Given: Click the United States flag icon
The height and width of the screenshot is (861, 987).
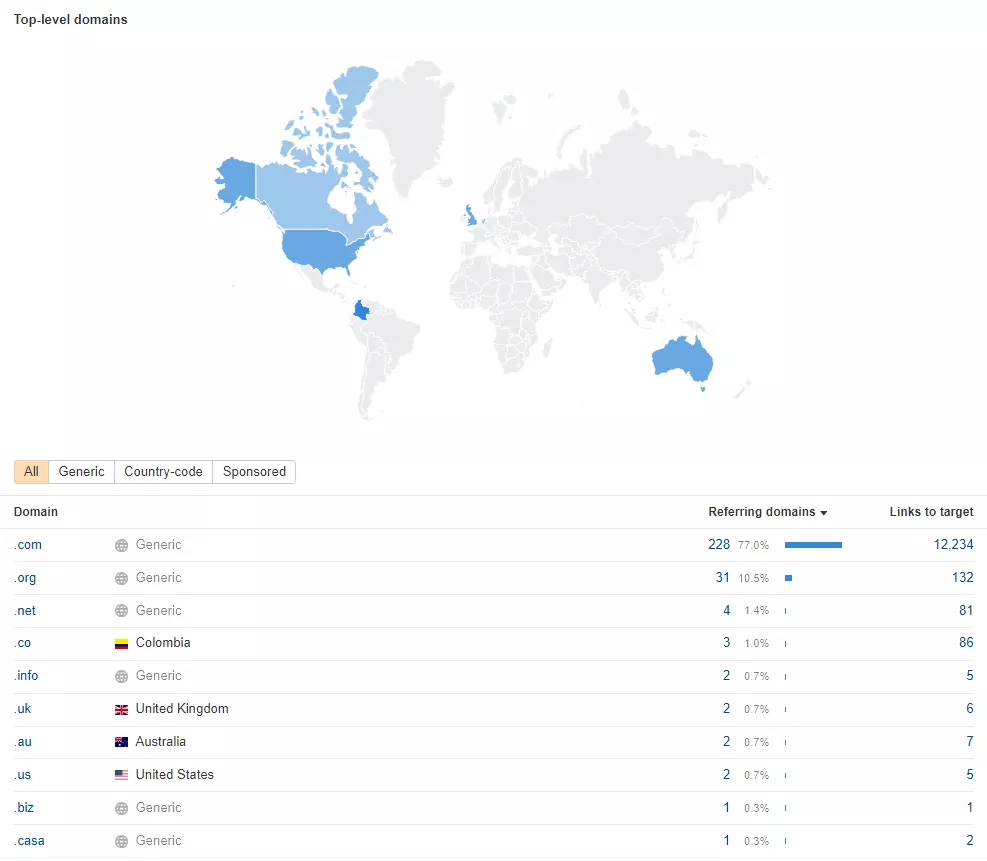Looking at the screenshot, I should [x=121, y=775].
